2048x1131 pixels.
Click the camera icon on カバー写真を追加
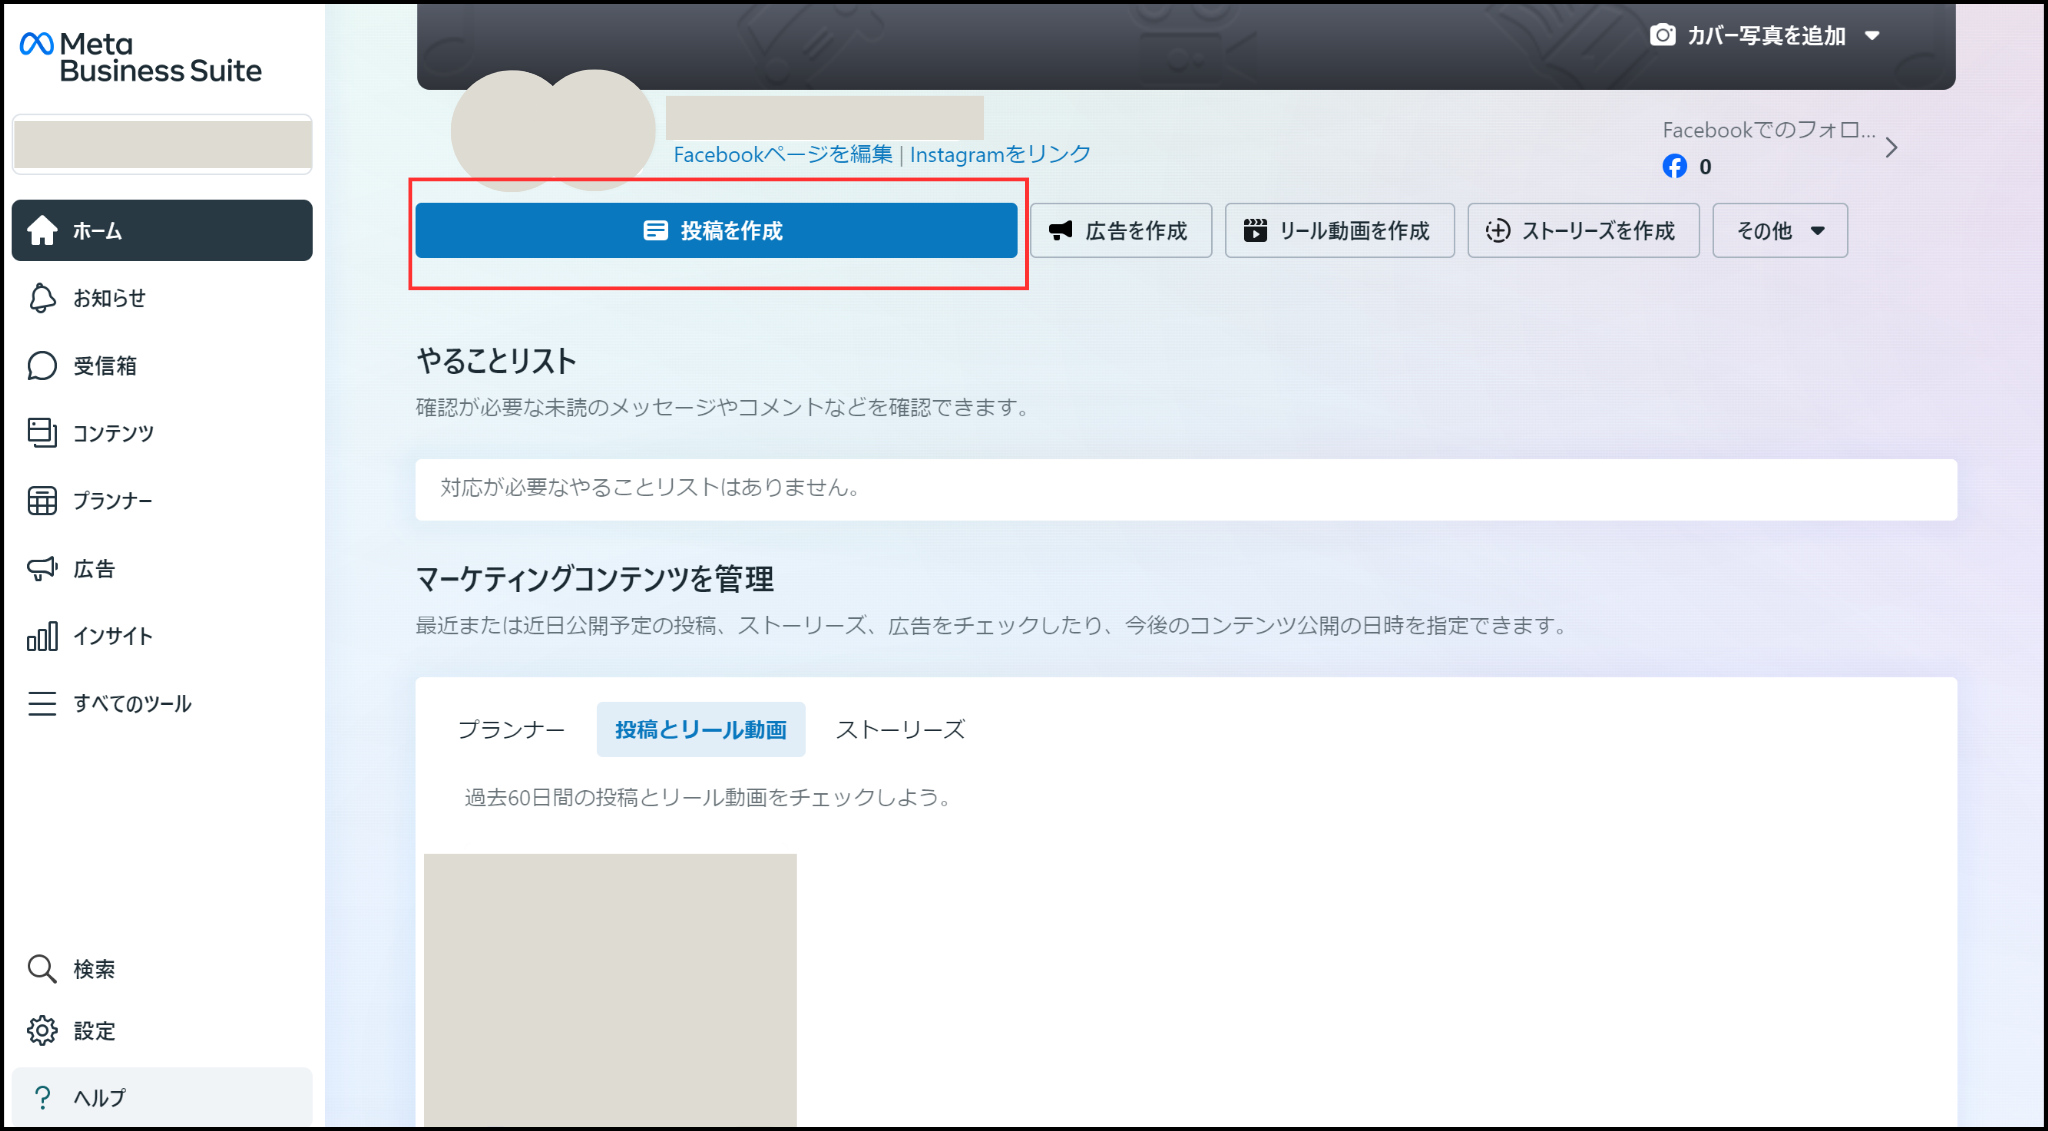click(1662, 35)
